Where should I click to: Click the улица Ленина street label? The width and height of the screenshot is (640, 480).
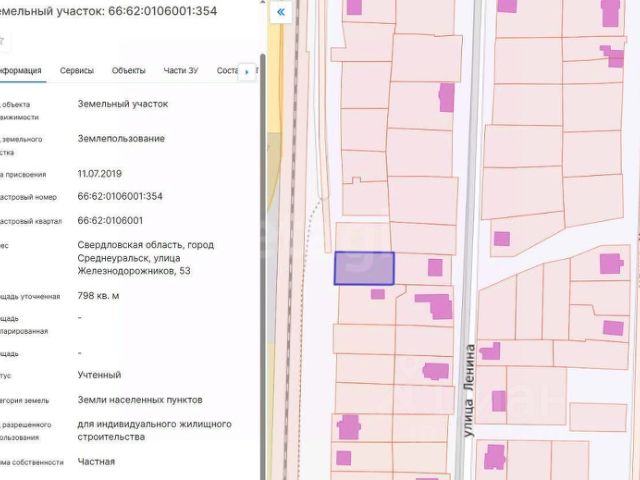pyautogui.click(x=470, y=391)
